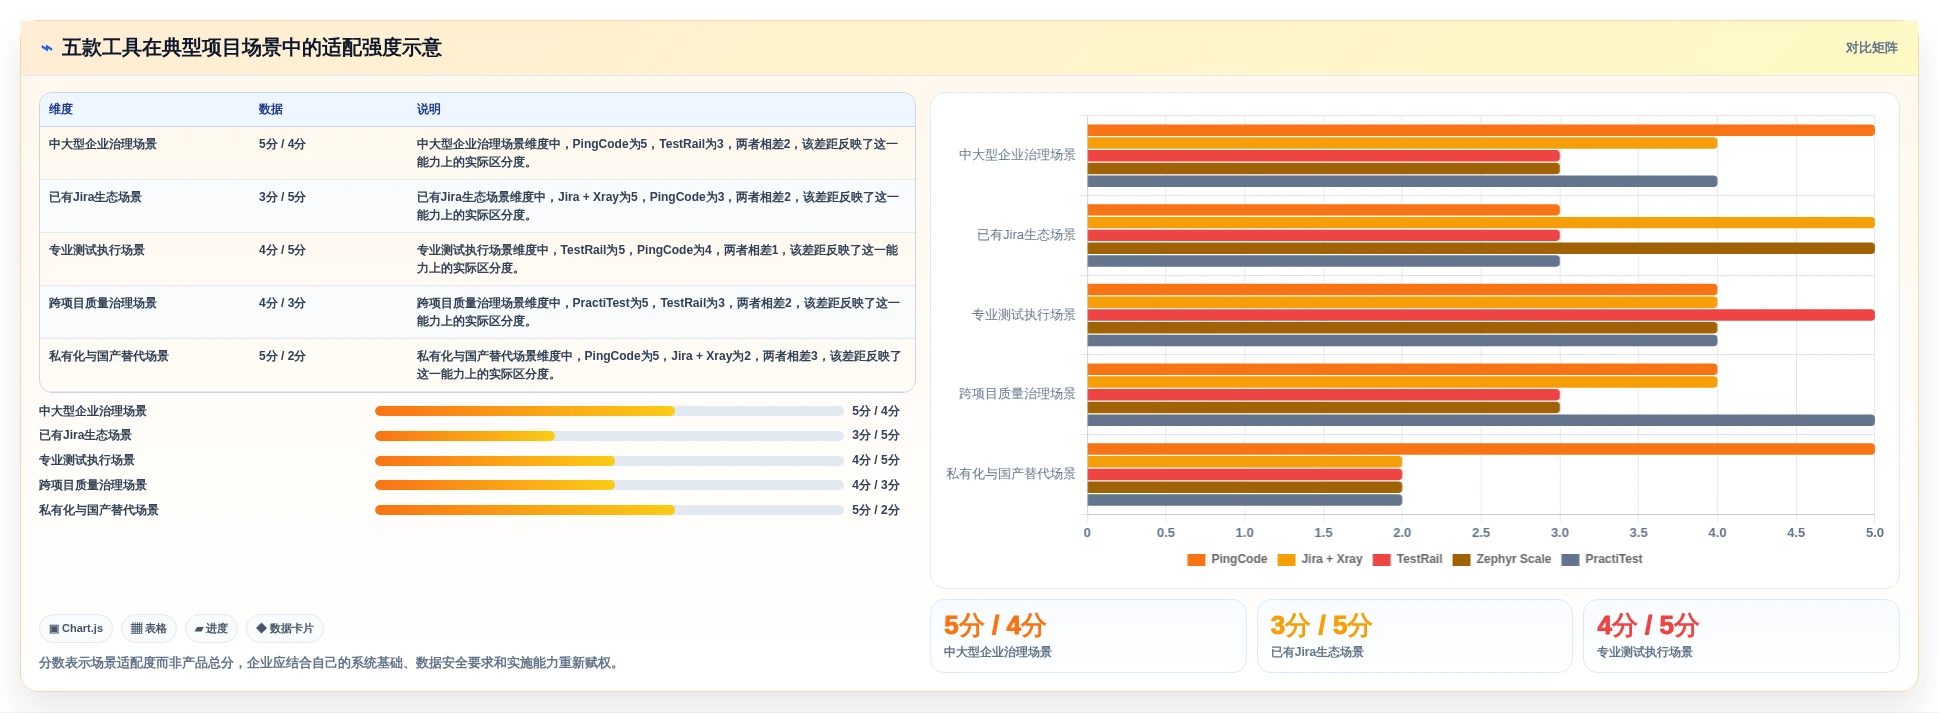The image size is (1939, 713).
Task: Click the card title 五款工具在典型项目场景中的适配强度示意
Action: point(252,48)
